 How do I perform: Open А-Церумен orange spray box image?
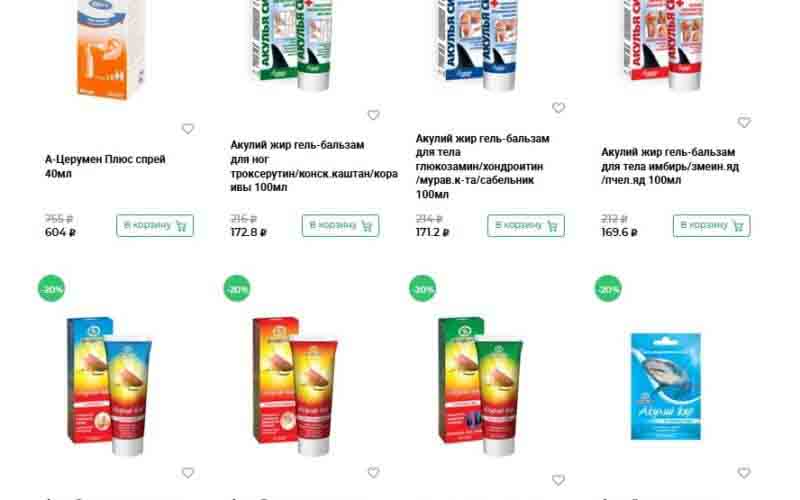(x=109, y=50)
